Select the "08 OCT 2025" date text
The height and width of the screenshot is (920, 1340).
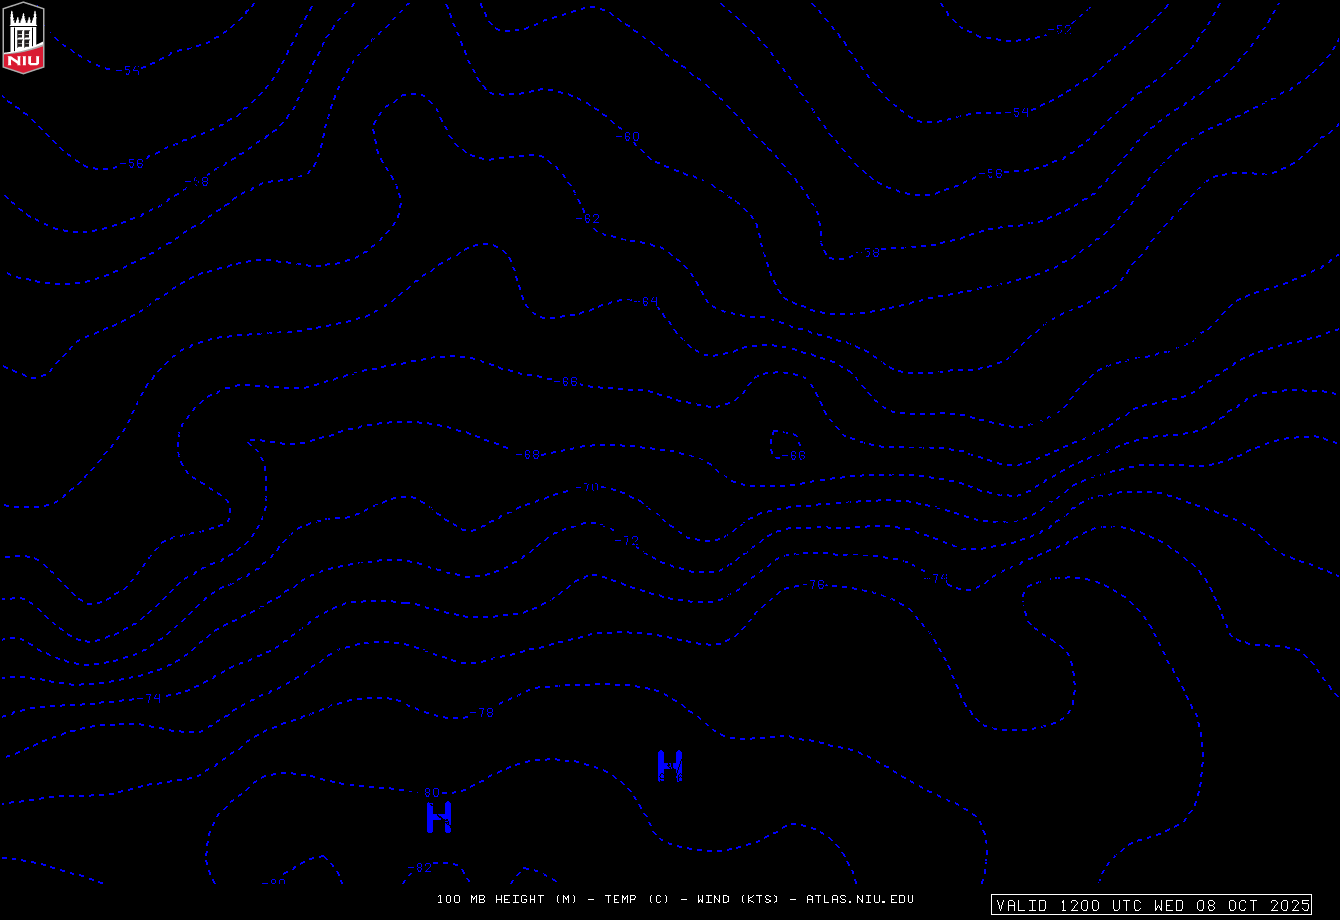coord(1250,905)
